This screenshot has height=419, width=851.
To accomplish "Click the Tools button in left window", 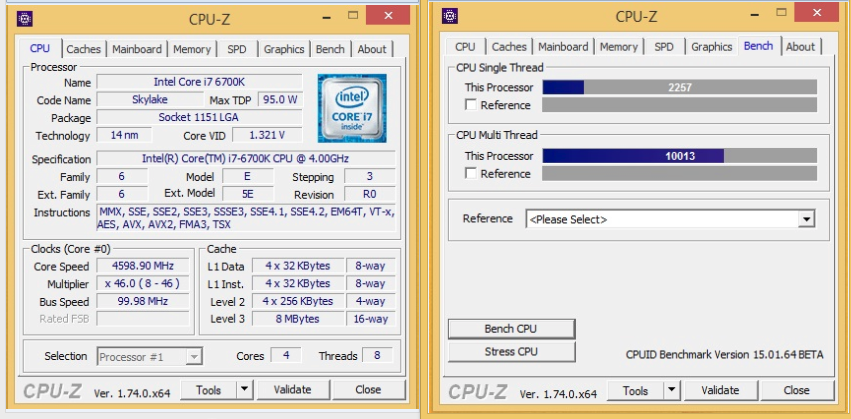I will 209,389.
